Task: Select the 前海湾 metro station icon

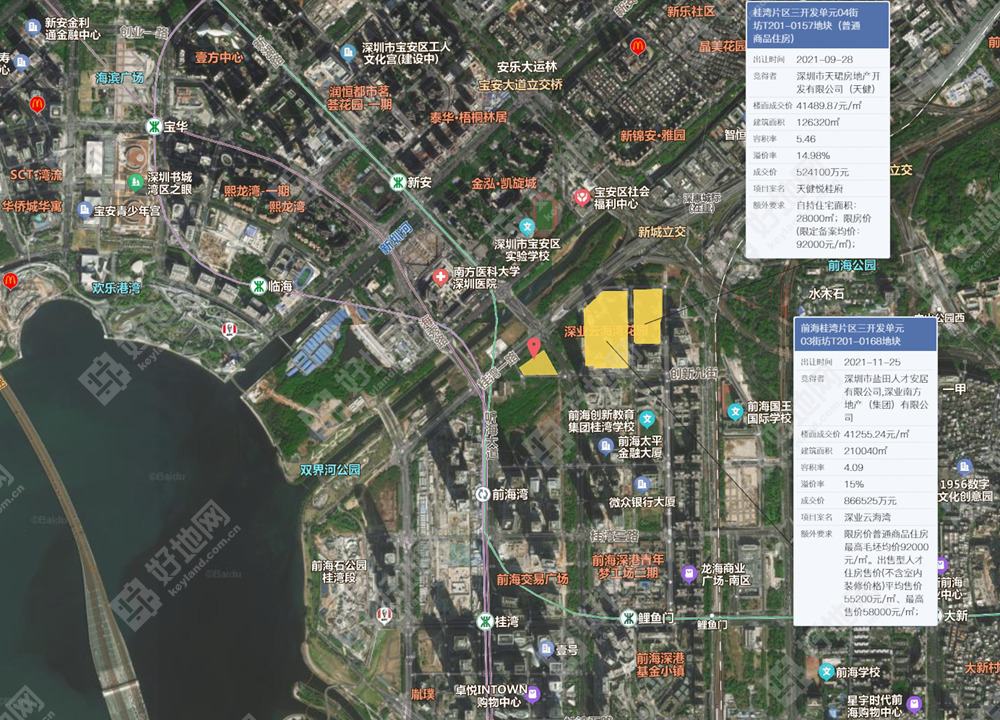Action: point(483,494)
